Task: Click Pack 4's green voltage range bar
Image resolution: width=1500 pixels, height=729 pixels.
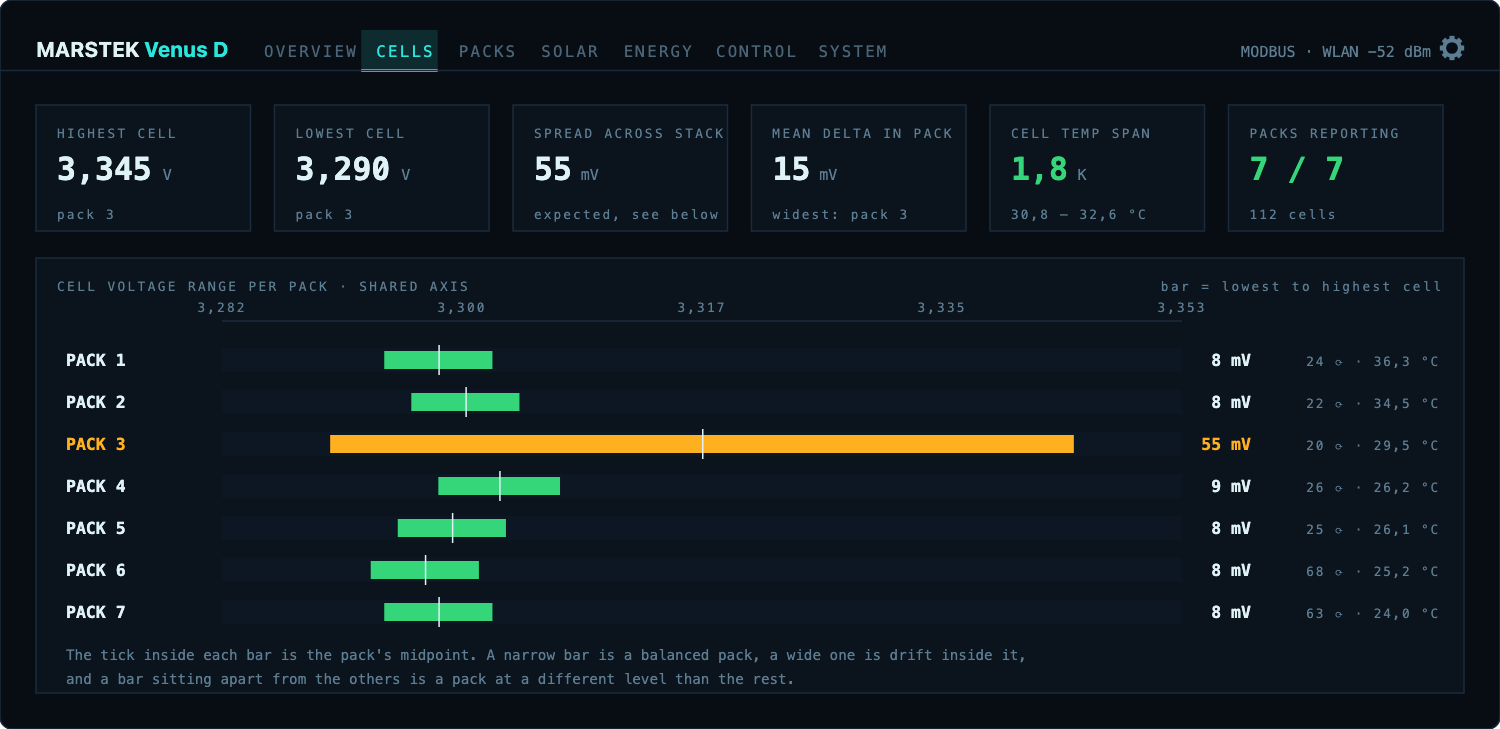Action: click(499, 486)
